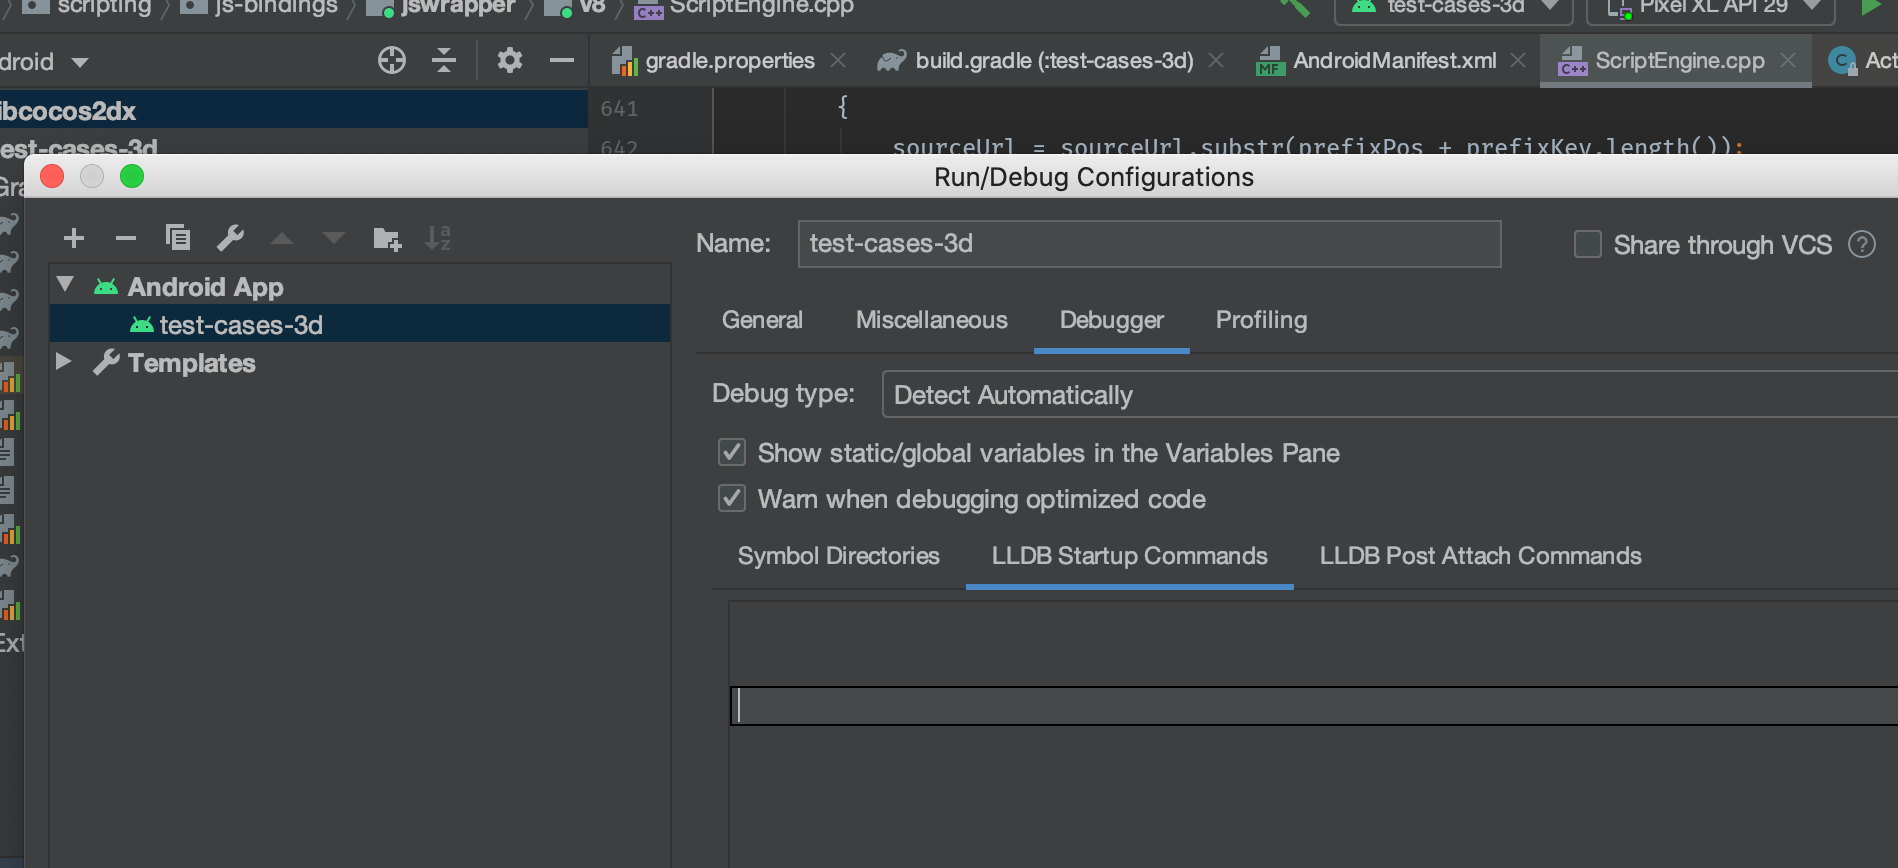Select libcocos2dx in project tree
The image size is (1898, 868).
click(x=294, y=110)
